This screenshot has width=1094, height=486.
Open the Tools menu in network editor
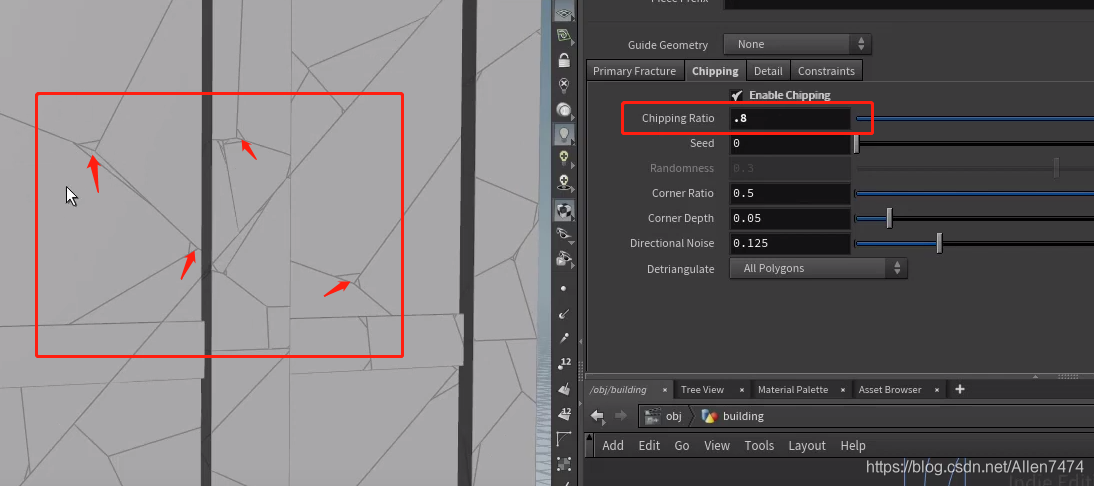tap(759, 446)
